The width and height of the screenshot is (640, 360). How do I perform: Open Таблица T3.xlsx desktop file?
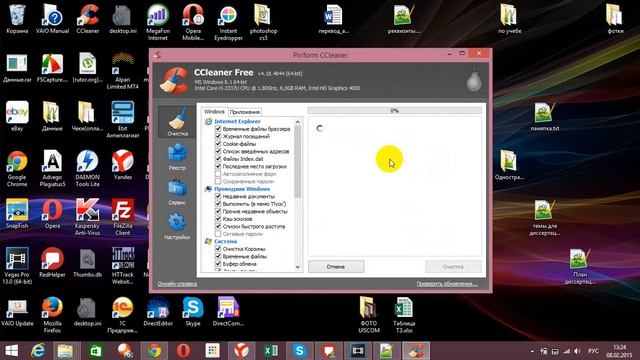click(404, 315)
